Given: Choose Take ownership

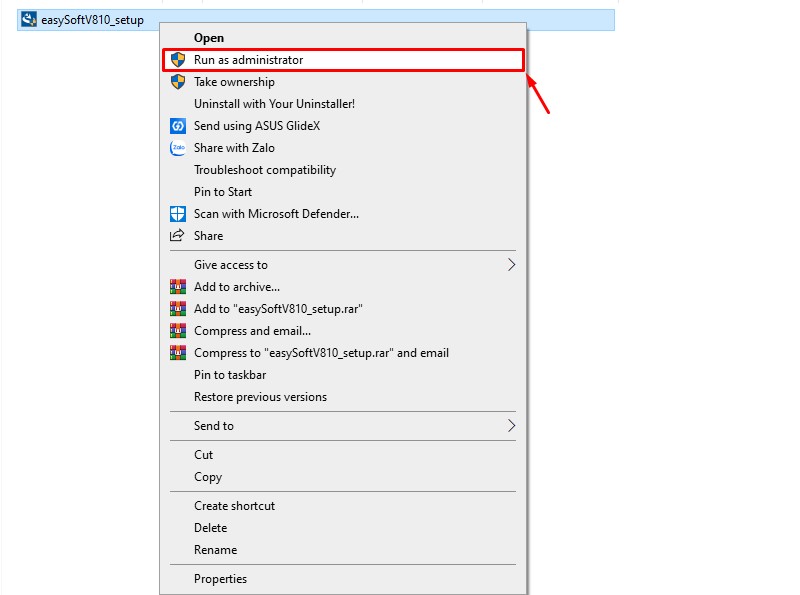Looking at the screenshot, I should click(x=343, y=82).
